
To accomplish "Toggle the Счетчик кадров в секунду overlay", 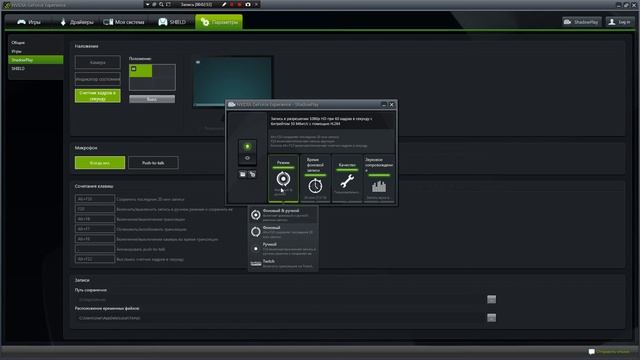I will point(98,96).
